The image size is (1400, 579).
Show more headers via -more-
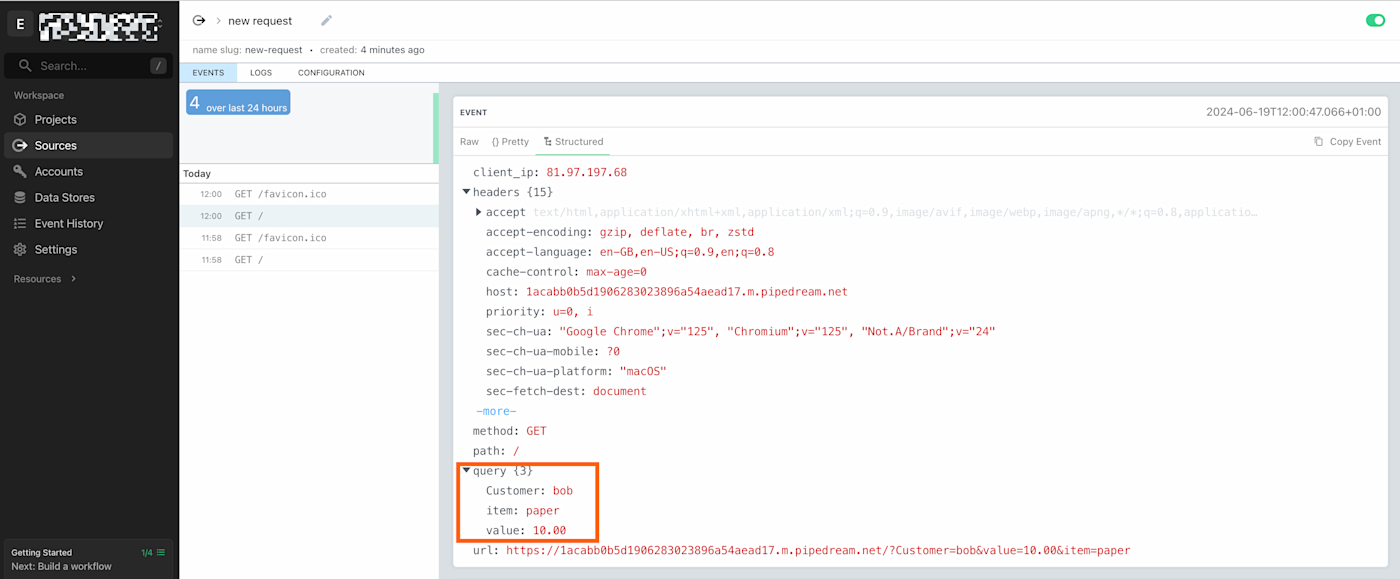point(496,411)
